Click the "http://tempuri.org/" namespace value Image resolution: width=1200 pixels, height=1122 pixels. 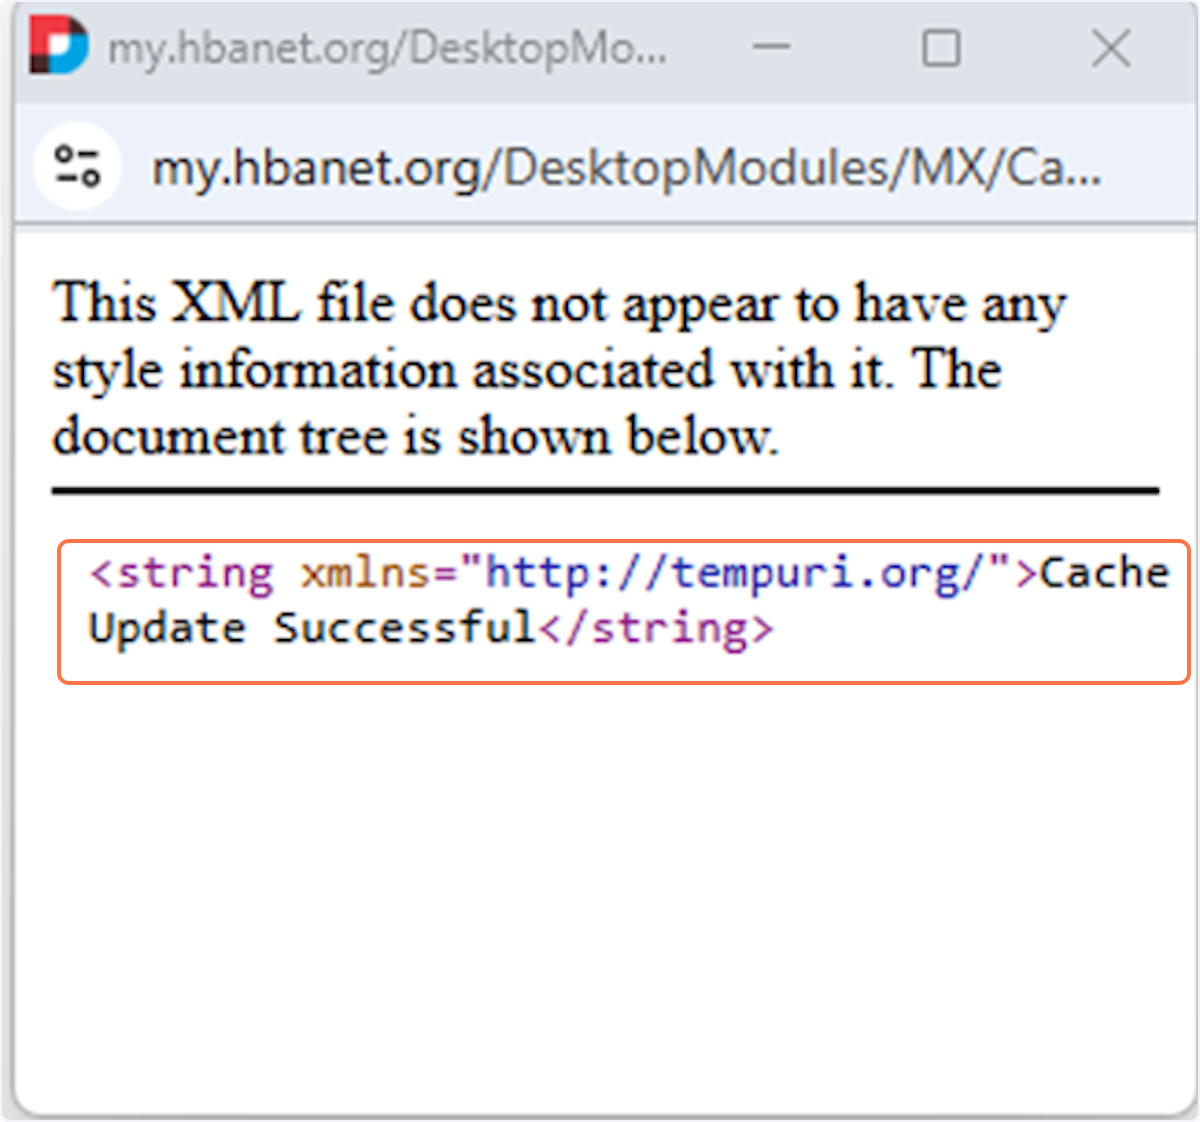735,573
